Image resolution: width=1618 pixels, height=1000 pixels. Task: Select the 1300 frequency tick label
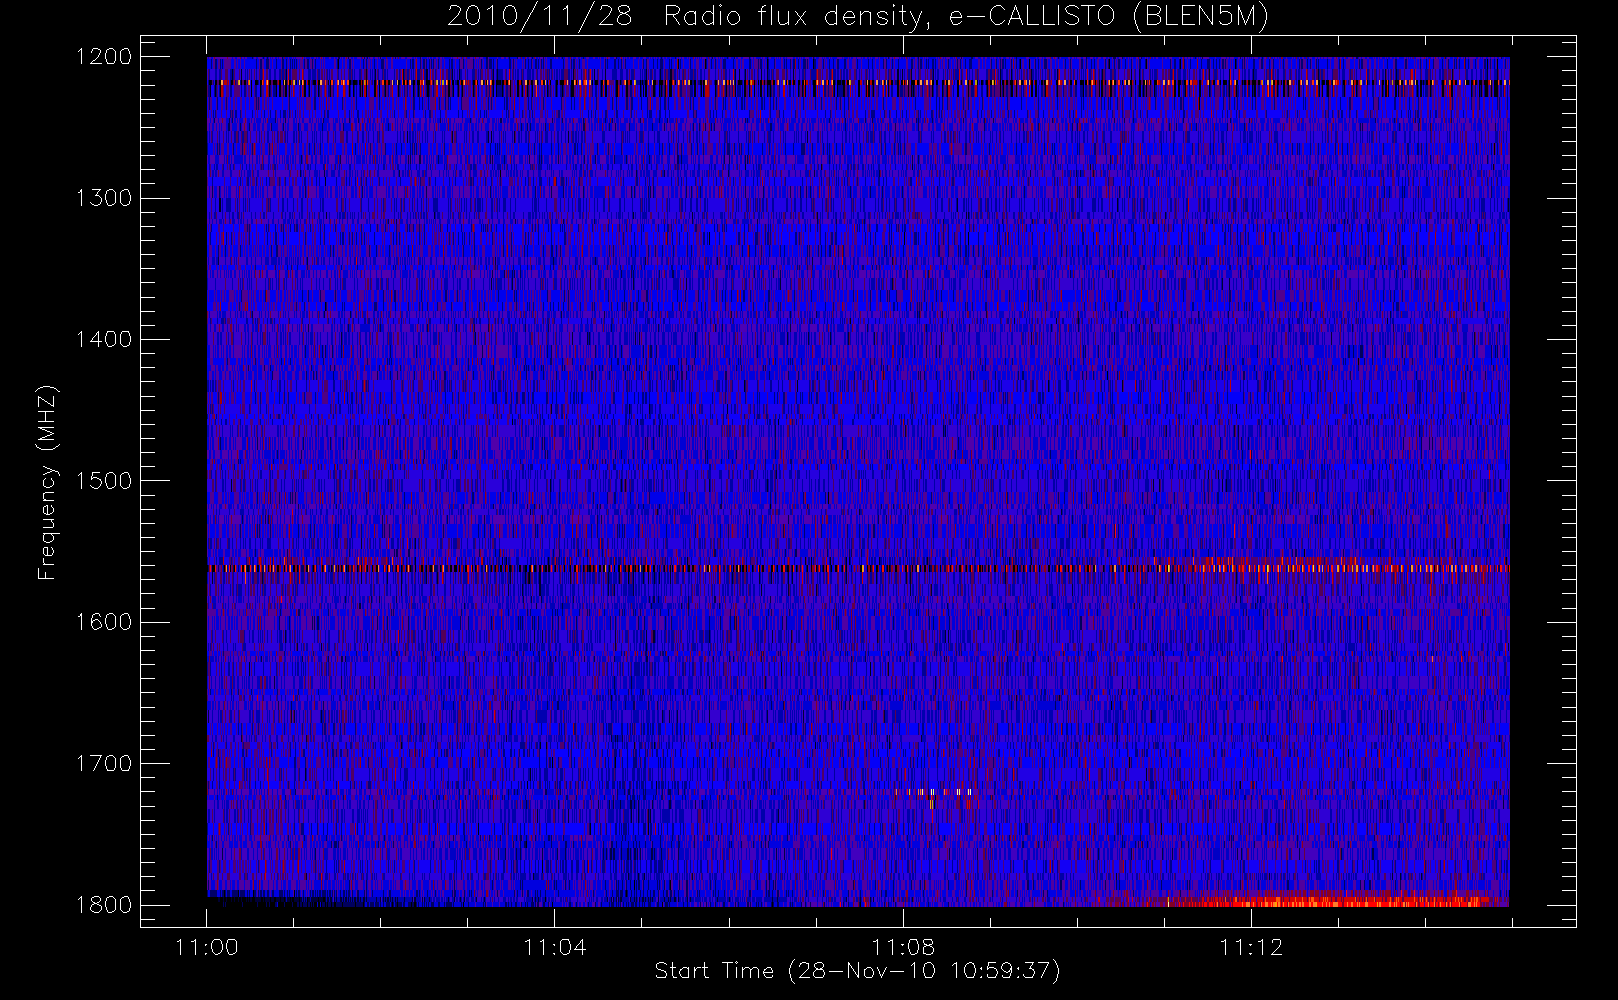[x=103, y=198]
